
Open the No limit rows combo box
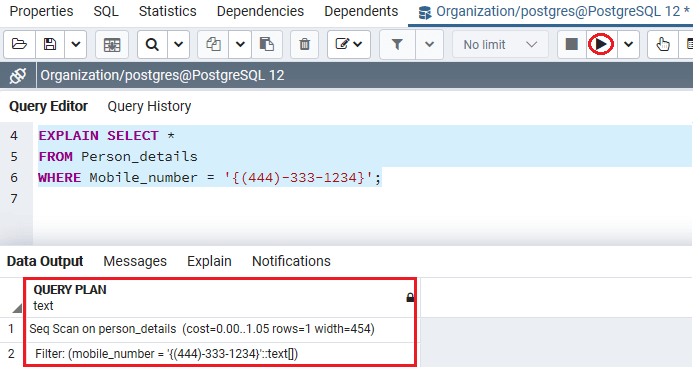[x=500, y=44]
